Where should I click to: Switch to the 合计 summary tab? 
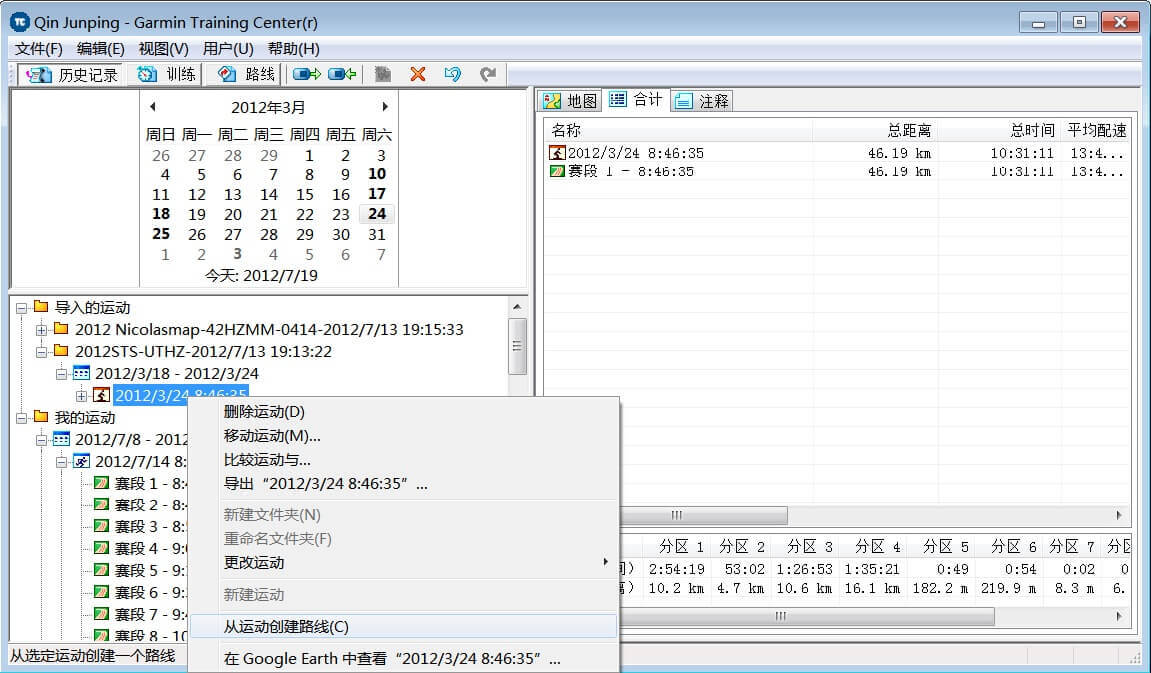click(636, 100)
